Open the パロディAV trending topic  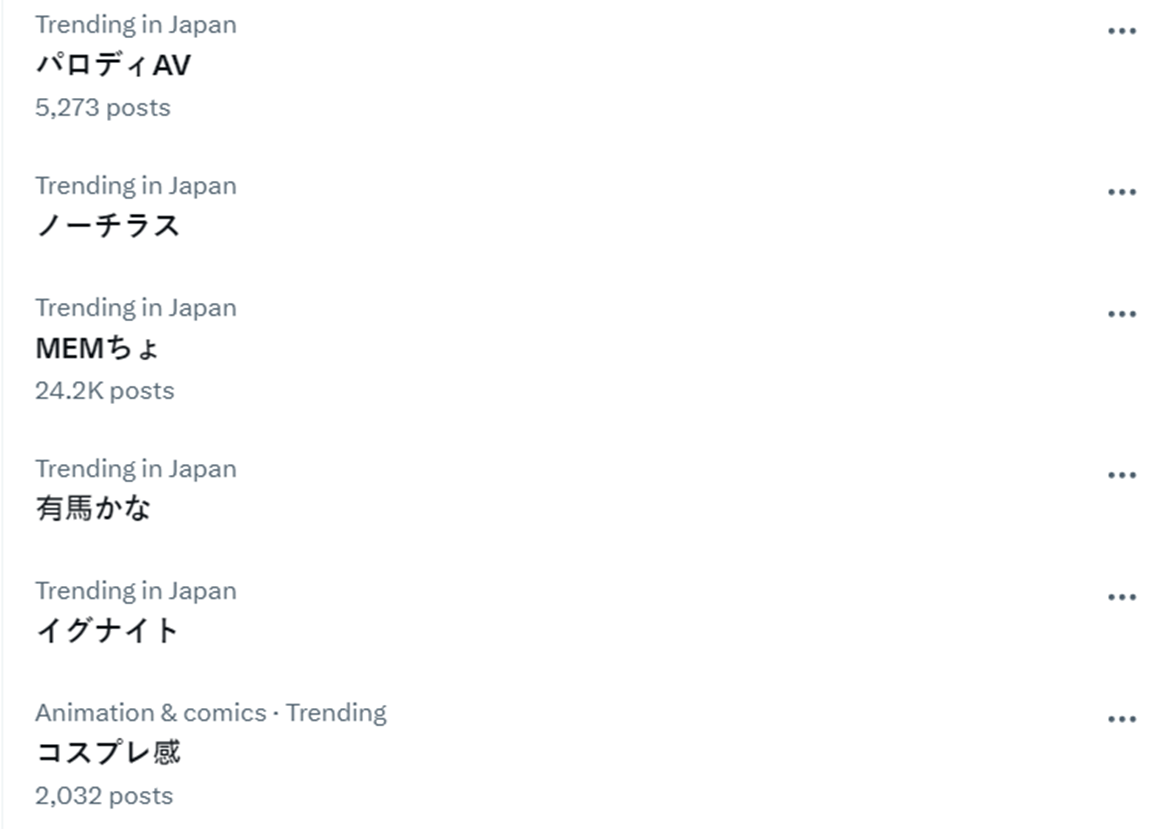click(x=113, y=66)
